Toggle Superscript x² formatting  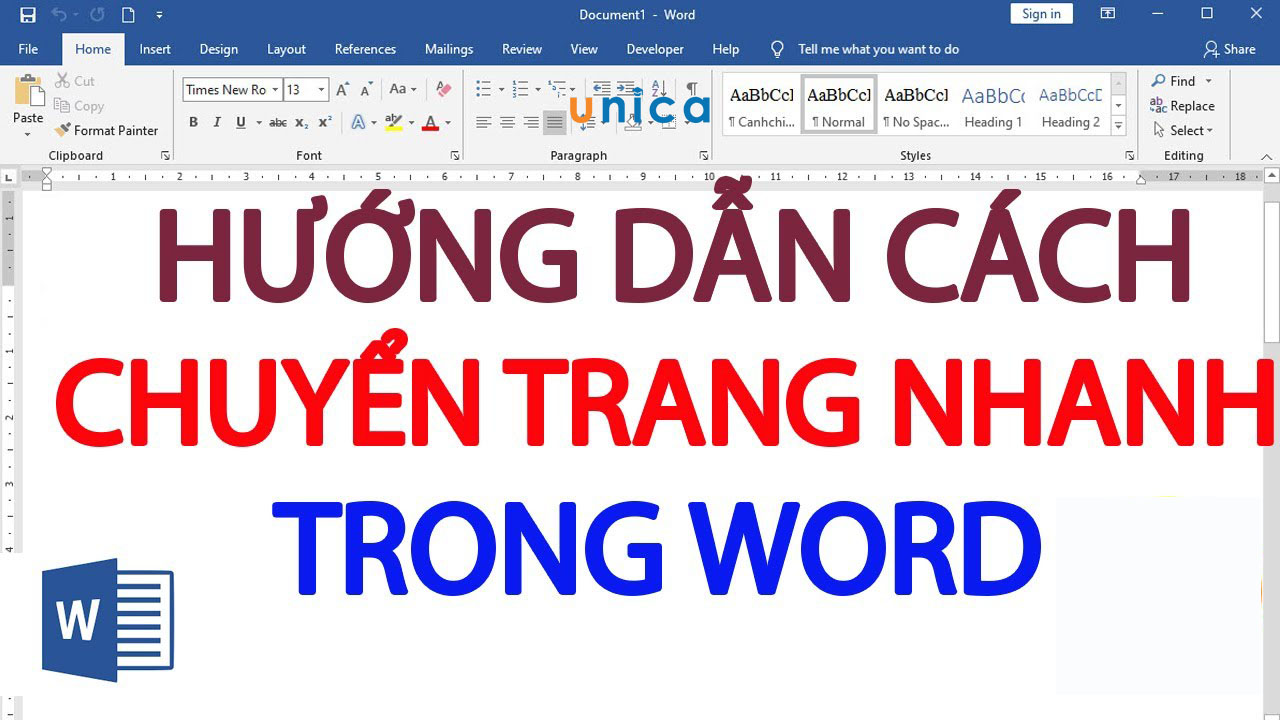coord(325,122)
